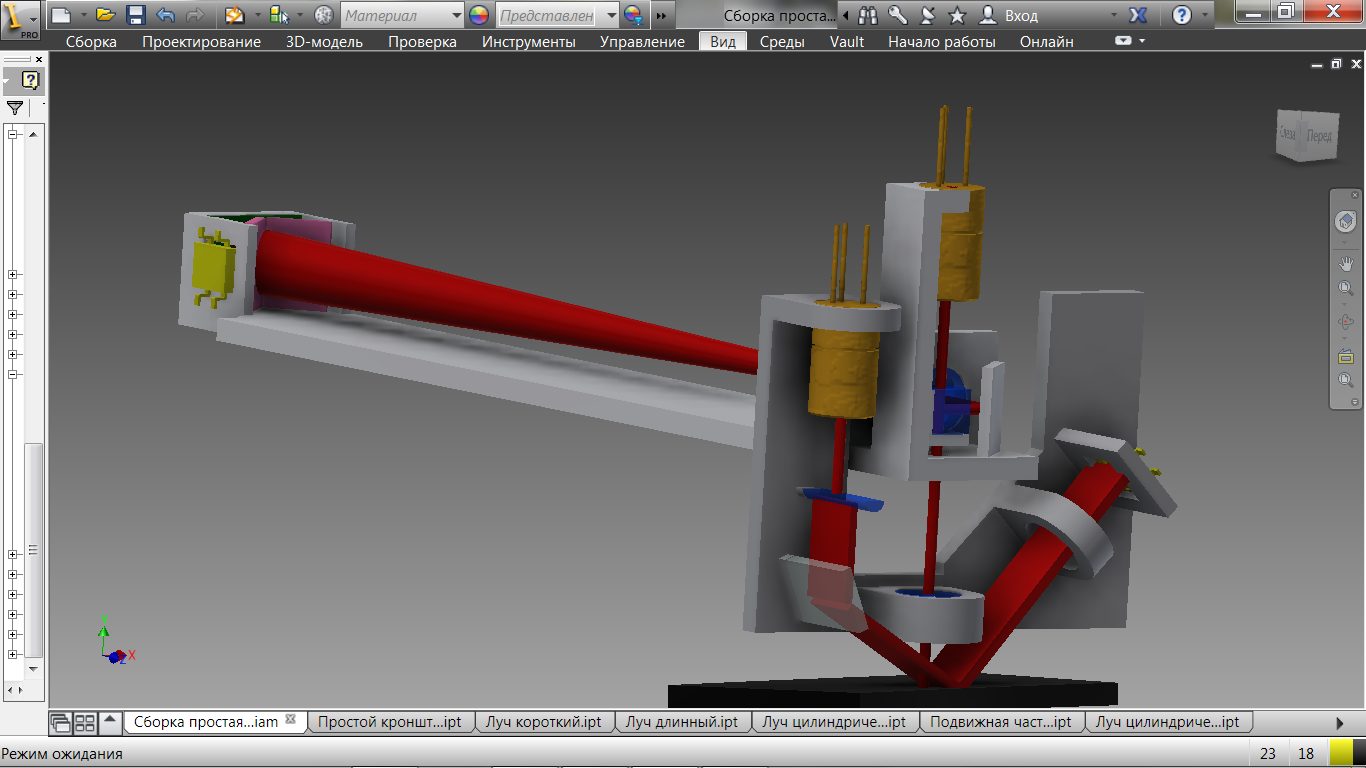This screenshot has width=1366, height=768.
Task: Open a file with the folder icon
Action: pyautogui.click(x=105, y=15)
